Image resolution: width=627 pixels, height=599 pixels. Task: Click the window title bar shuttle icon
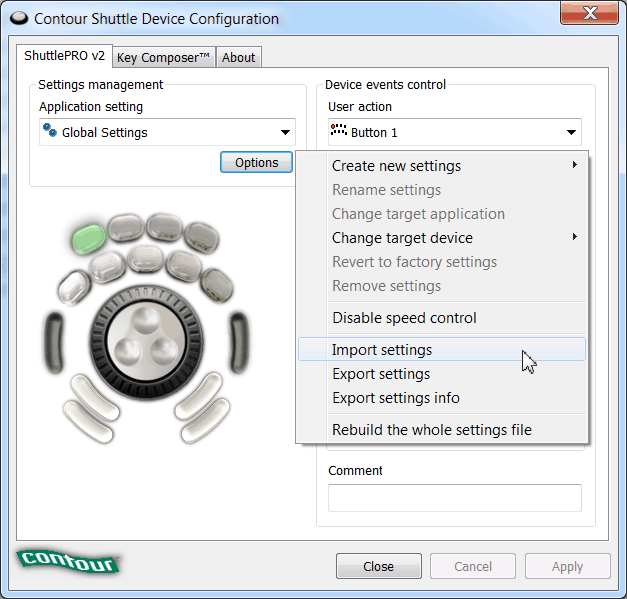point(19,18)
